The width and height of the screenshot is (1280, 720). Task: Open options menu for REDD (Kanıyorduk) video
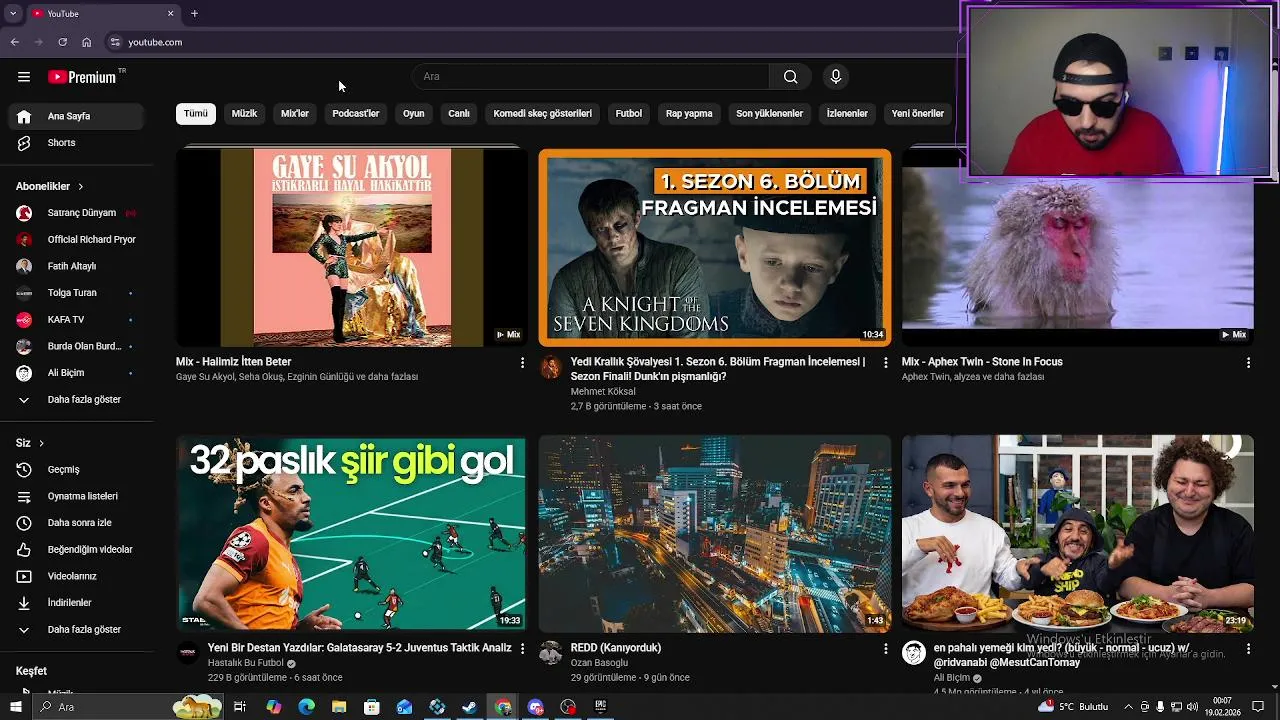coord(885,649)
